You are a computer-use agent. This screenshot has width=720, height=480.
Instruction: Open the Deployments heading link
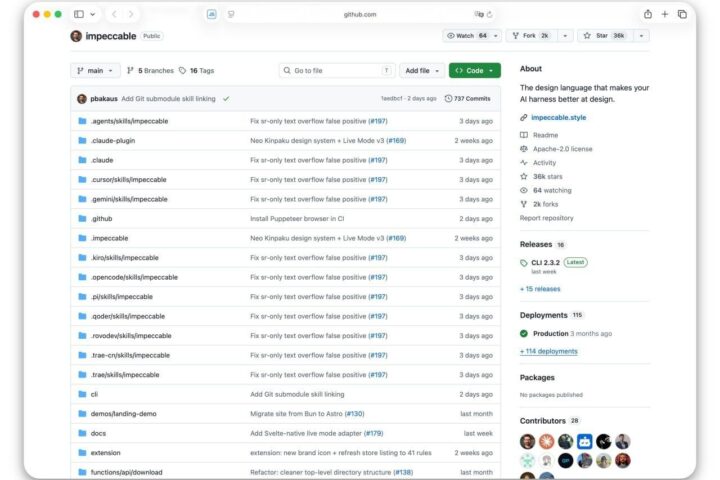(x=544, y=315)
